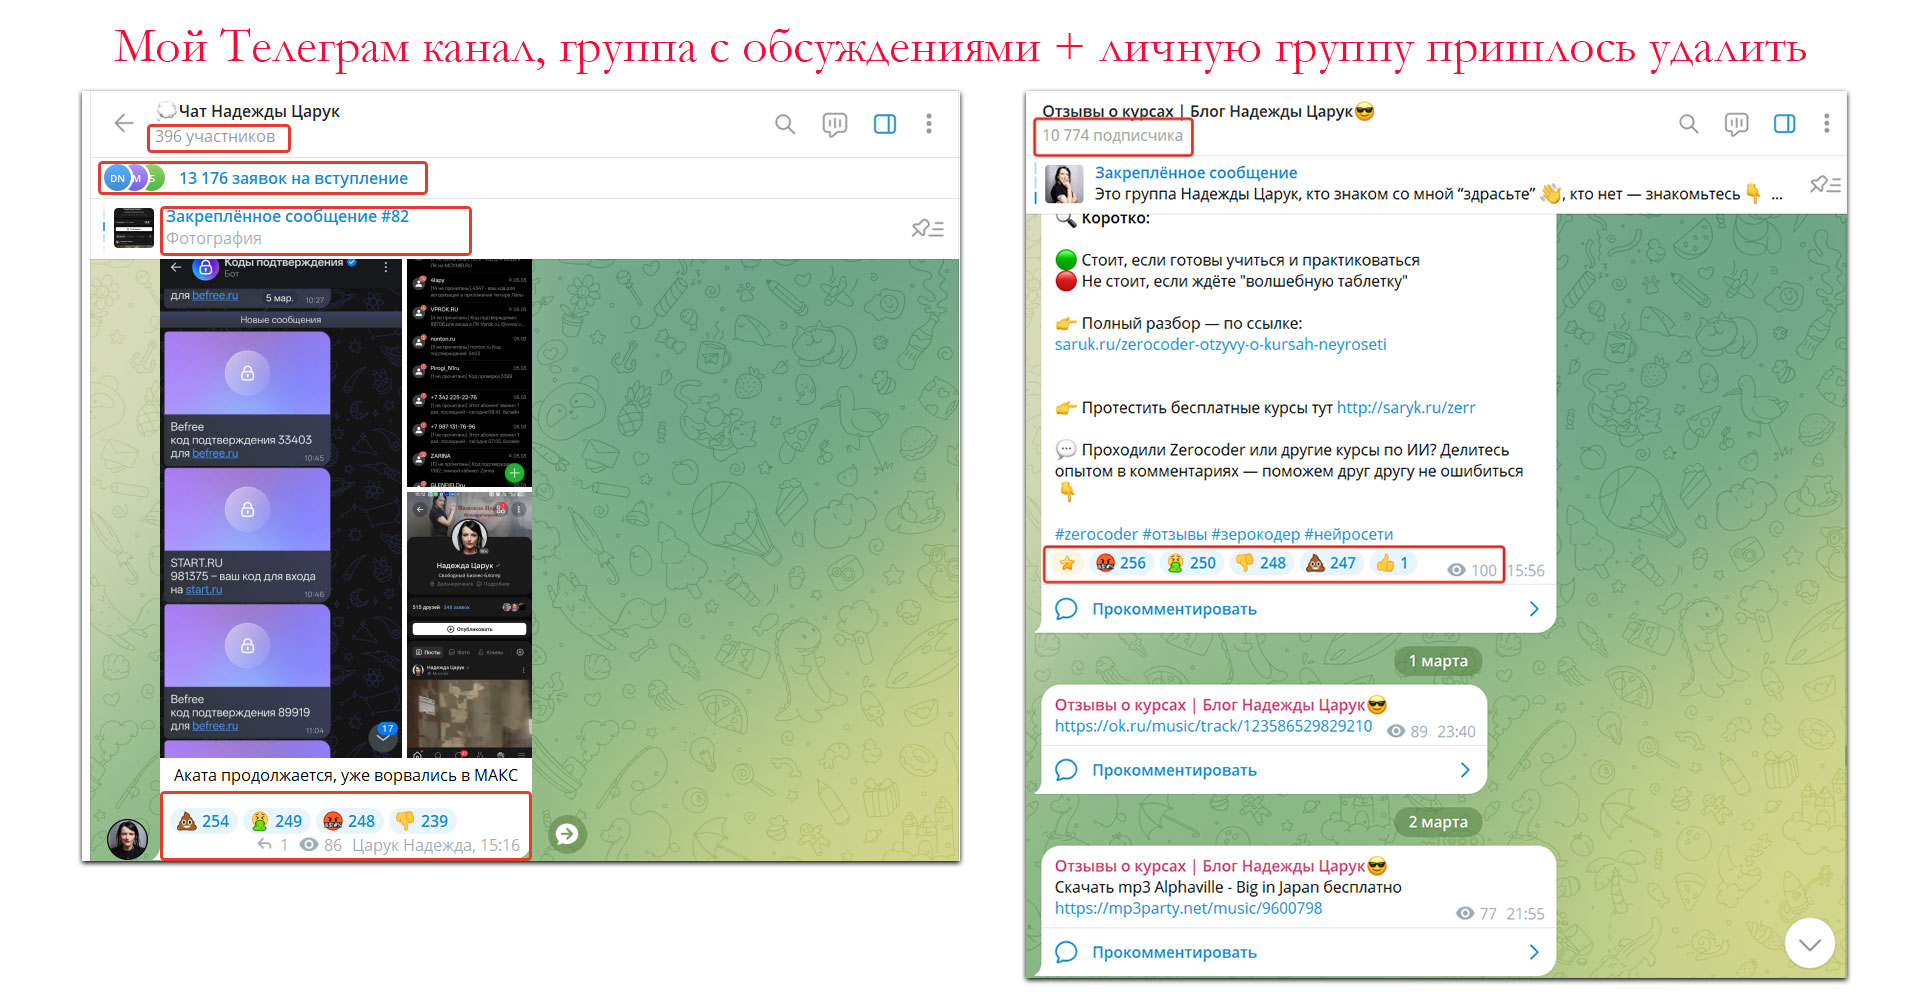Open the 13 176 заявок на вступление bar
Image resolution: width=1920 pixels, height=999 pixels.
click(x=293, y=179)
